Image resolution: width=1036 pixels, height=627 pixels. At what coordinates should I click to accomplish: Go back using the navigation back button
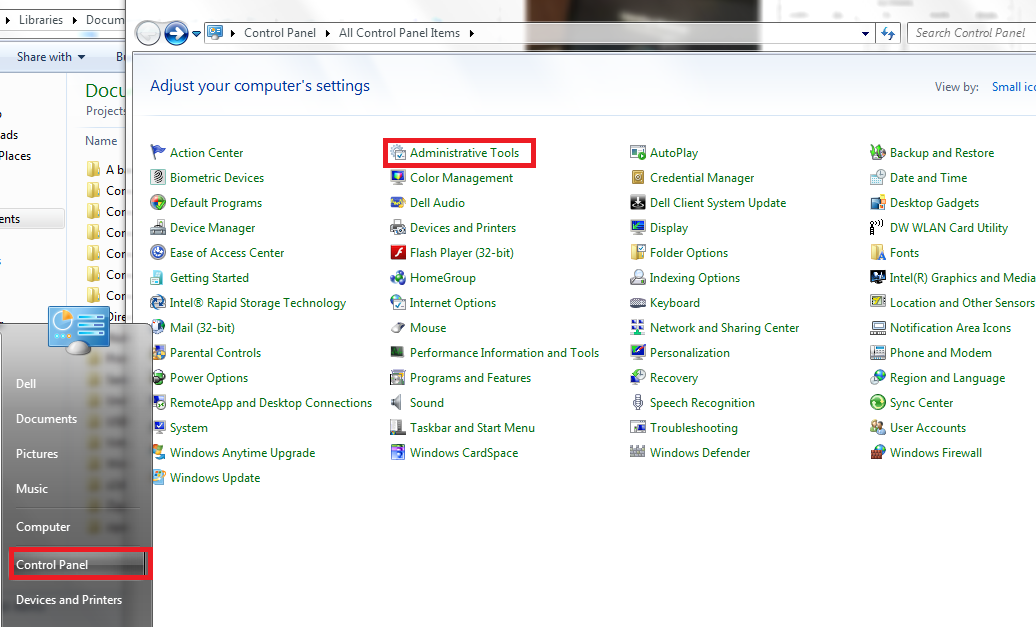click(x=146, y=32)
